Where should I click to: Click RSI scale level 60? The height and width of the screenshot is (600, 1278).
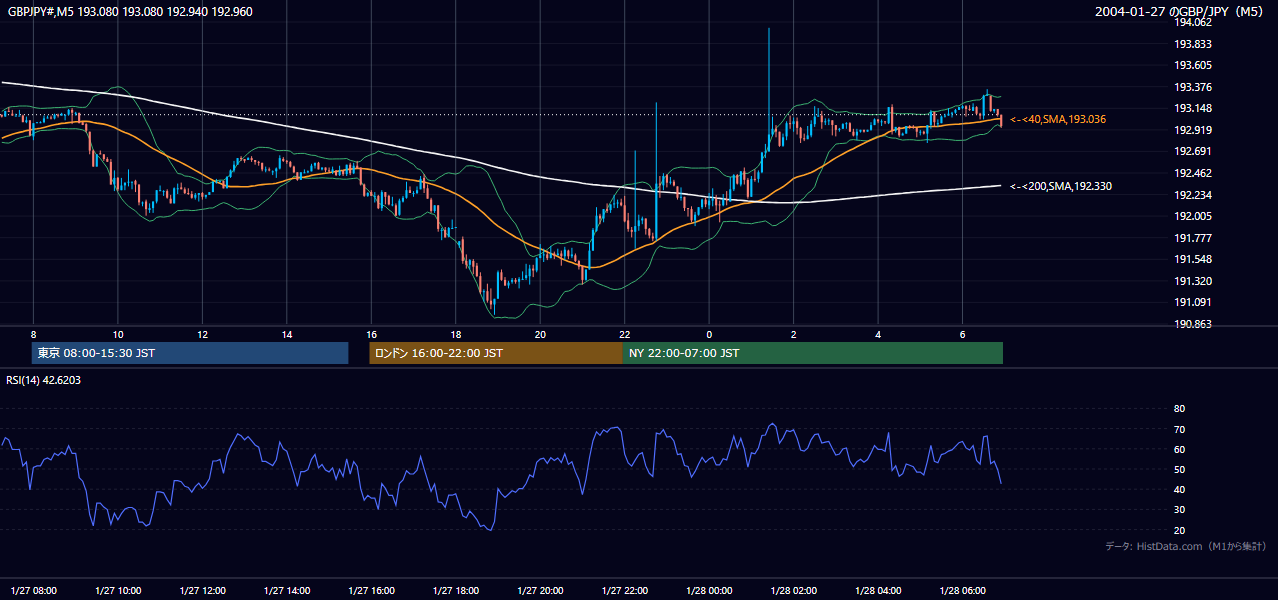click(x=1179, y=449)
